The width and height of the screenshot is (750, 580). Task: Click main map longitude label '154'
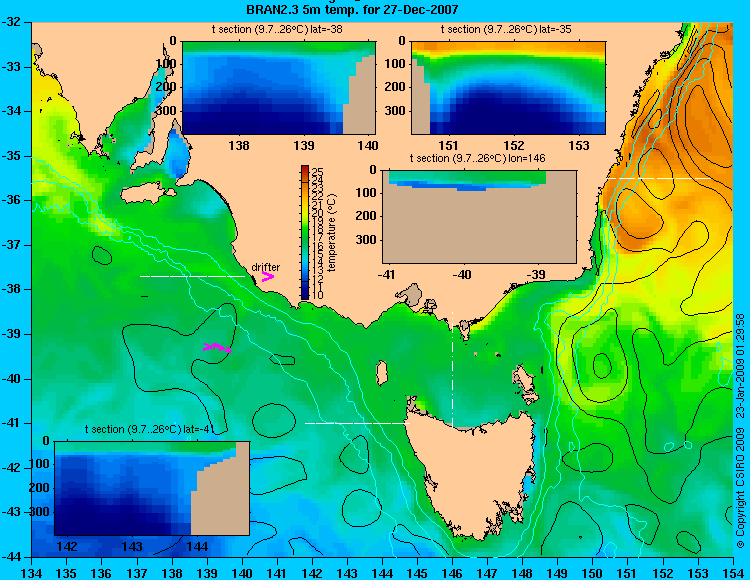click(733, 573)
